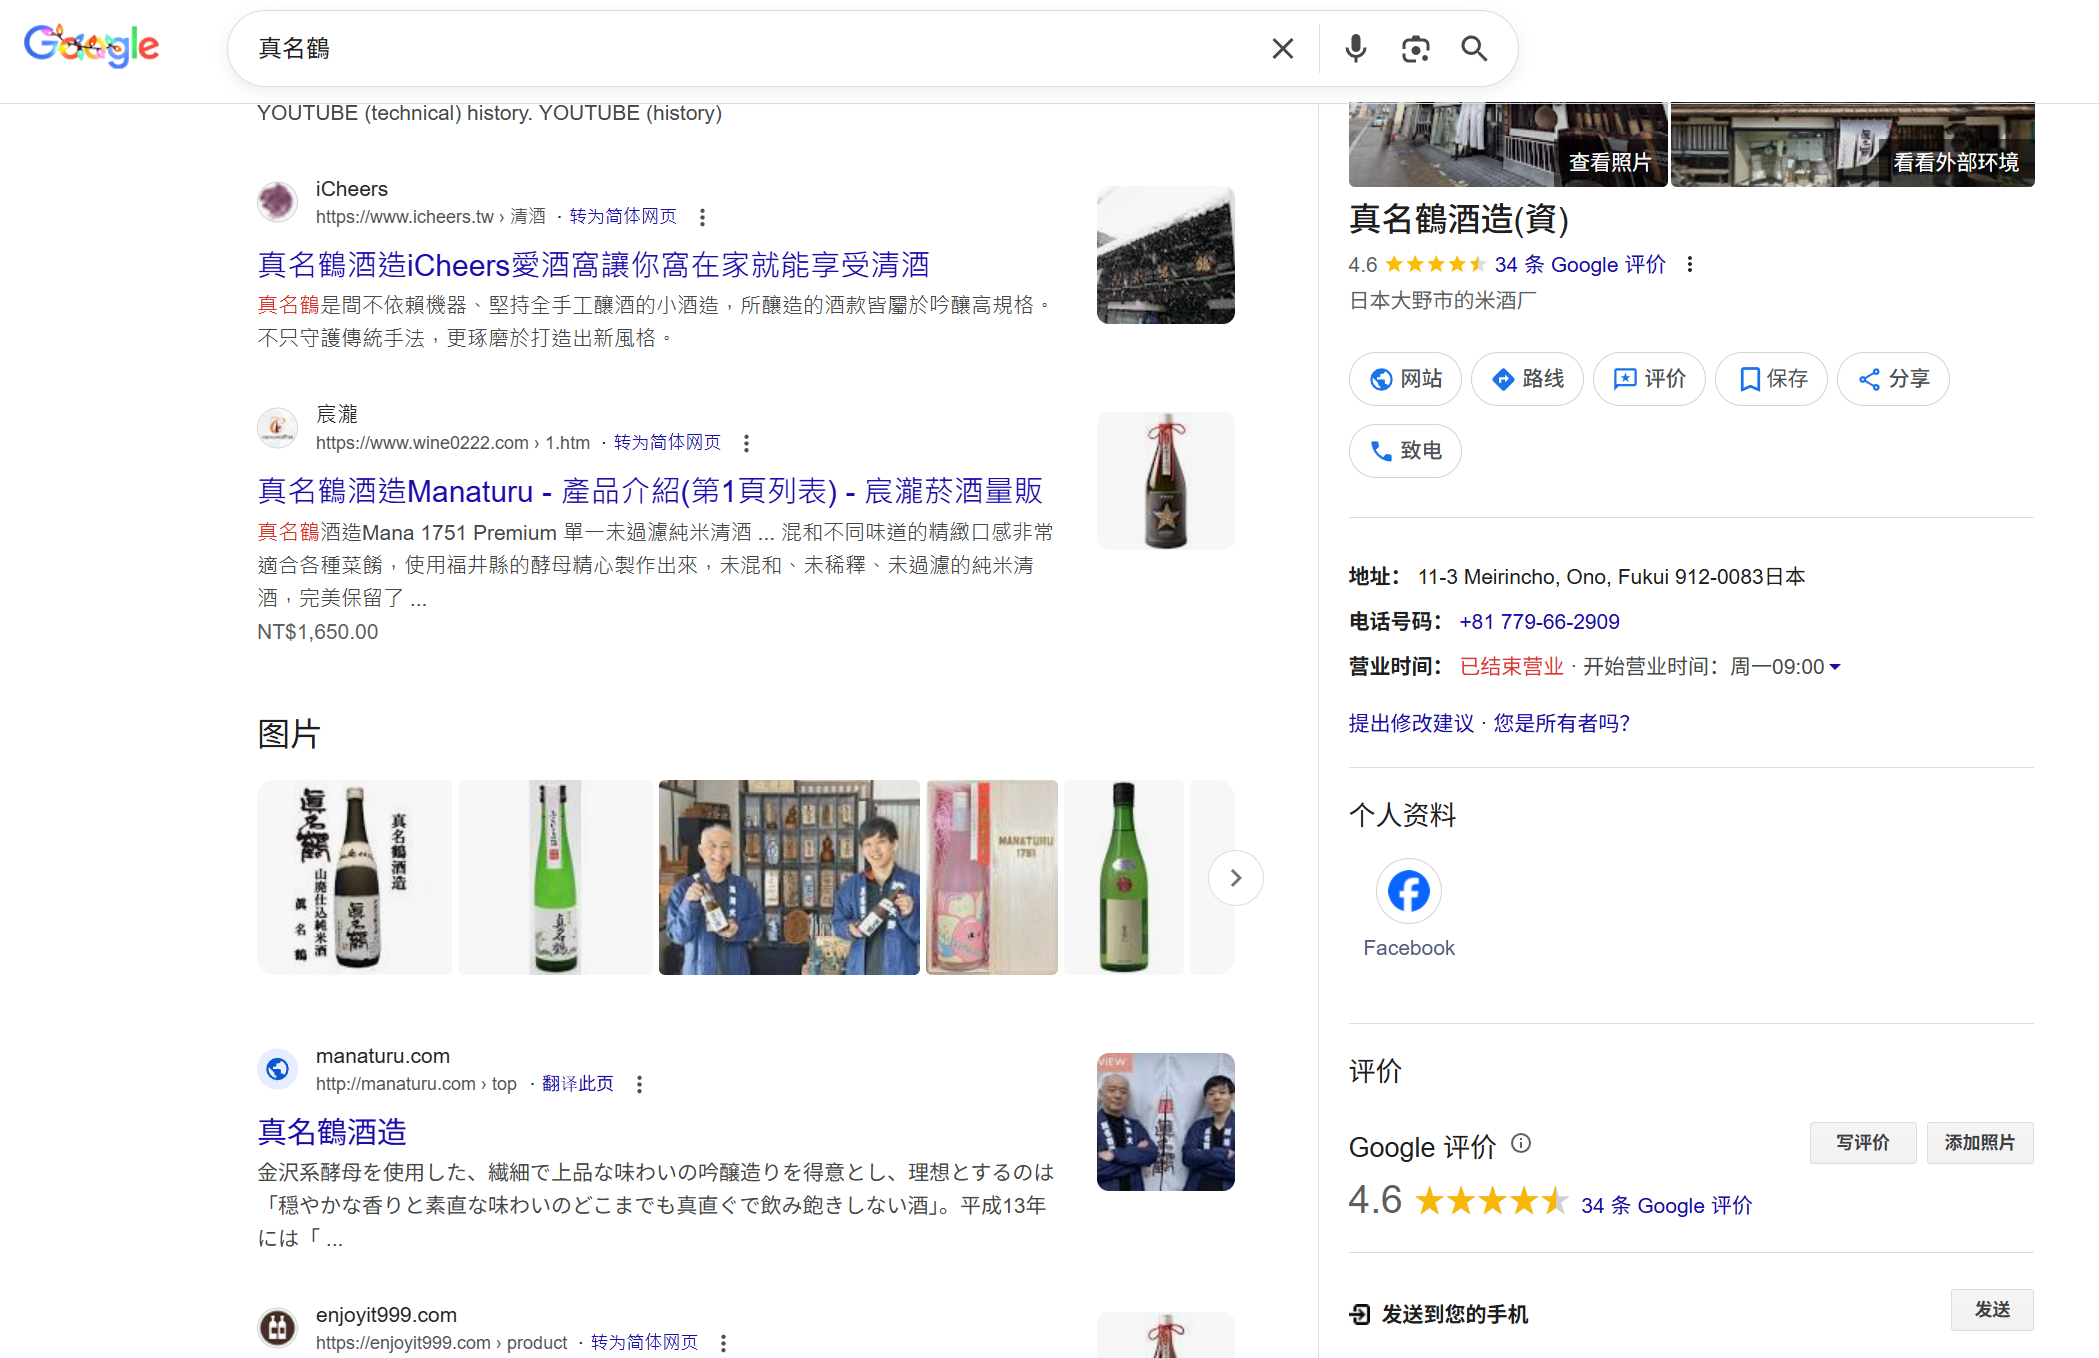Clear the search box text
Screen dimensions: 2099x1358
click(x=1282, y=48)
